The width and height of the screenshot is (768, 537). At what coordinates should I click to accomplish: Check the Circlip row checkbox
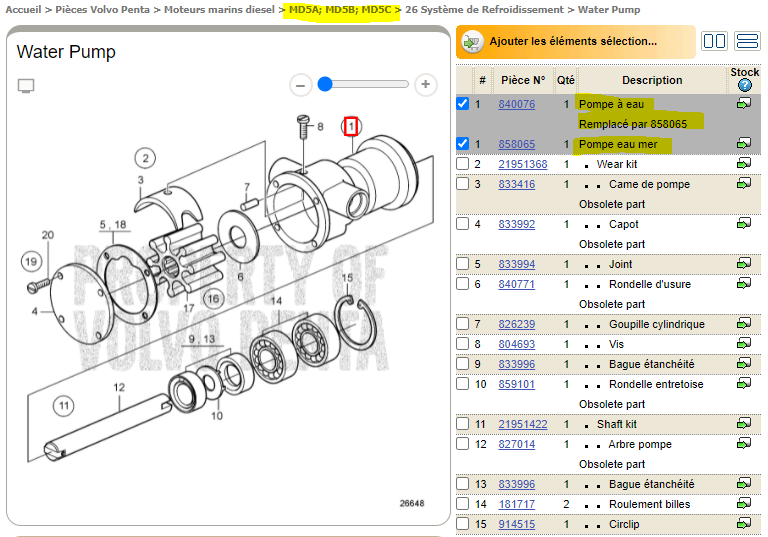462,524
